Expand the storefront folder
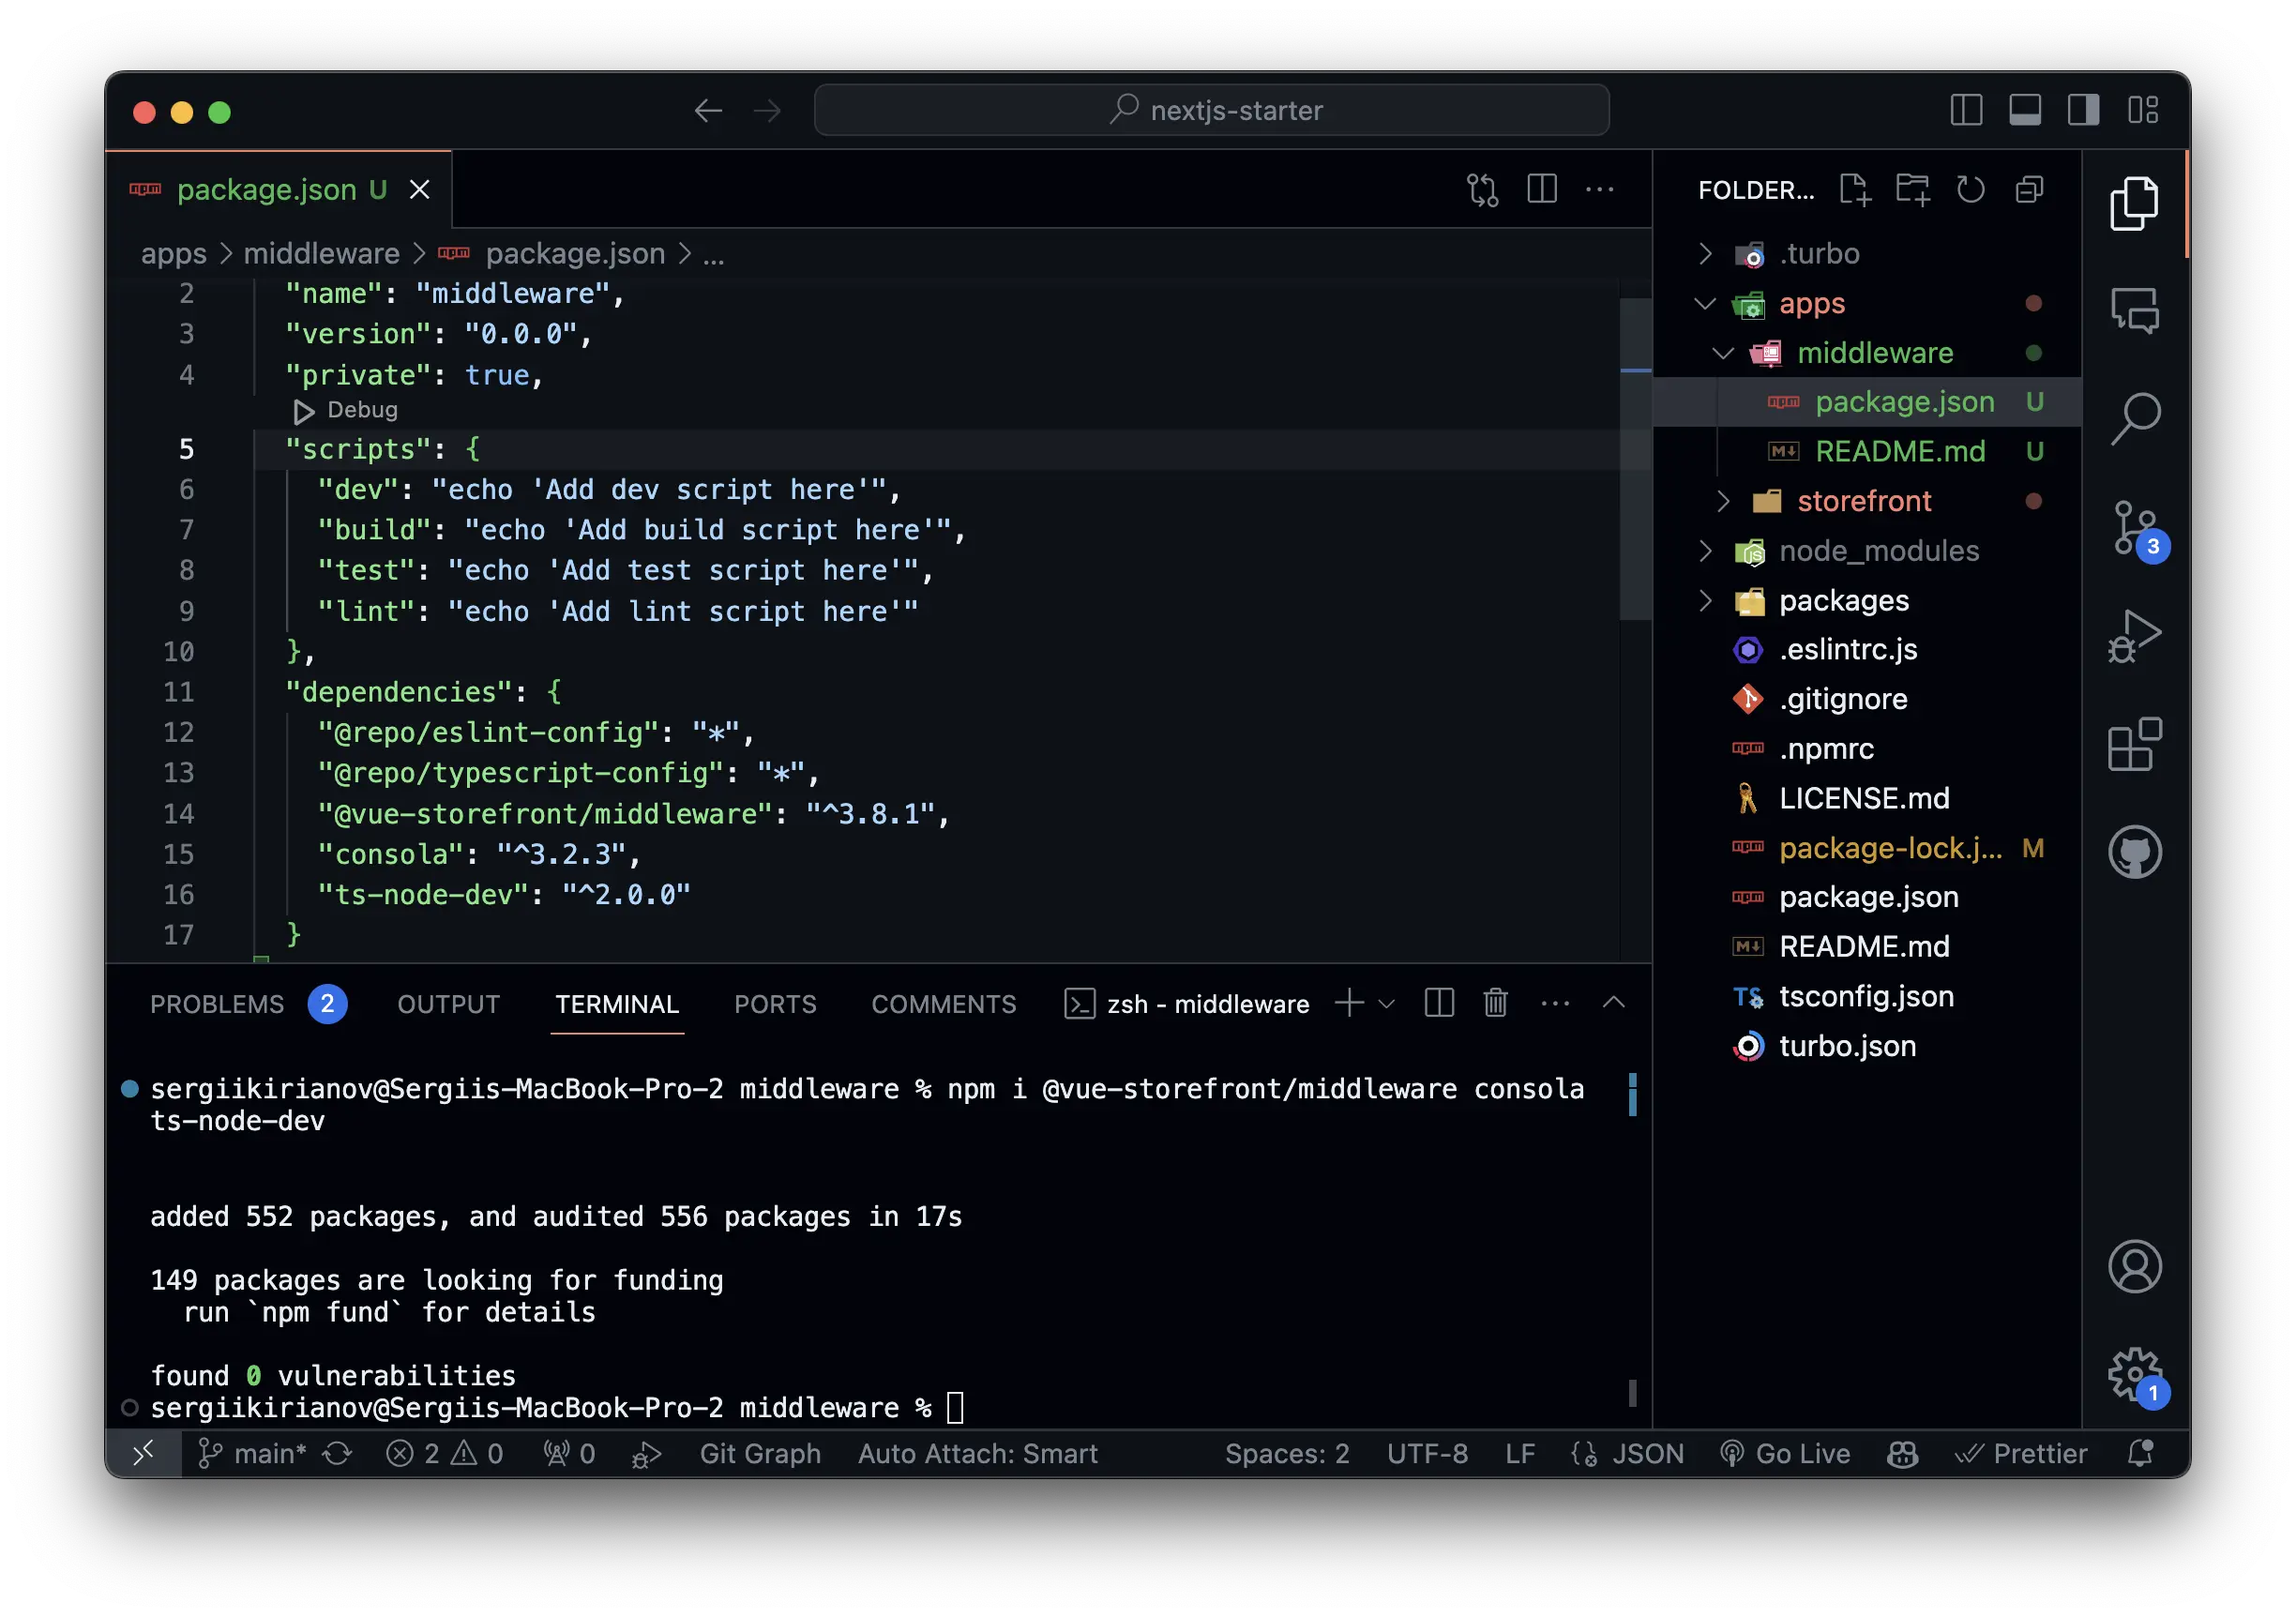This screenshot has height=1617, width=2296. pos(1863,501)
